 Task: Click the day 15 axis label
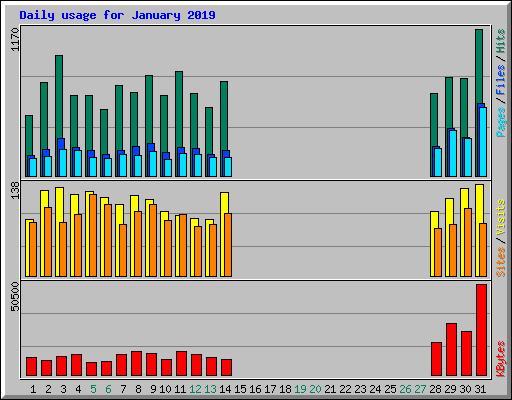tap(240, 389)
